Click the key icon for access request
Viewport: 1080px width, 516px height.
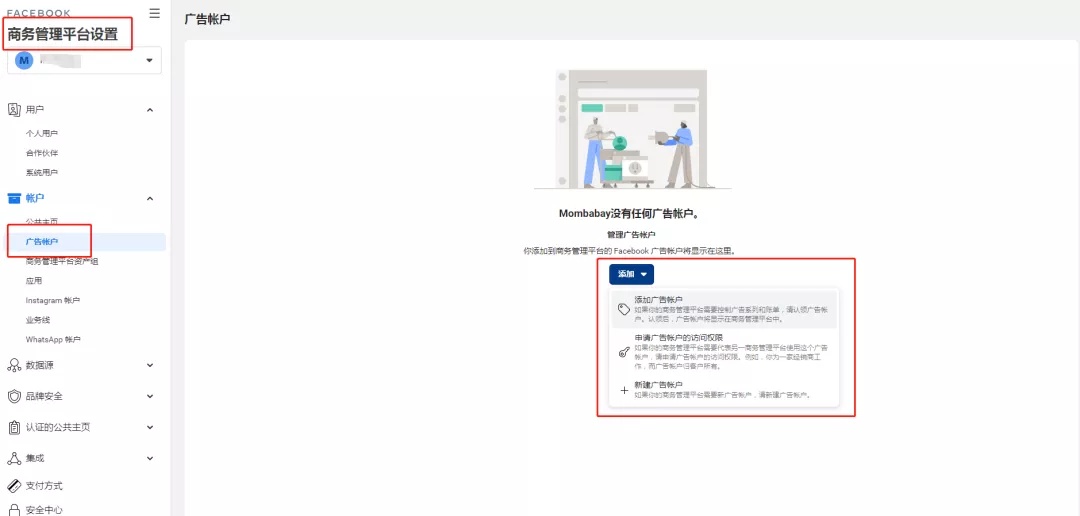pos(623,352)
